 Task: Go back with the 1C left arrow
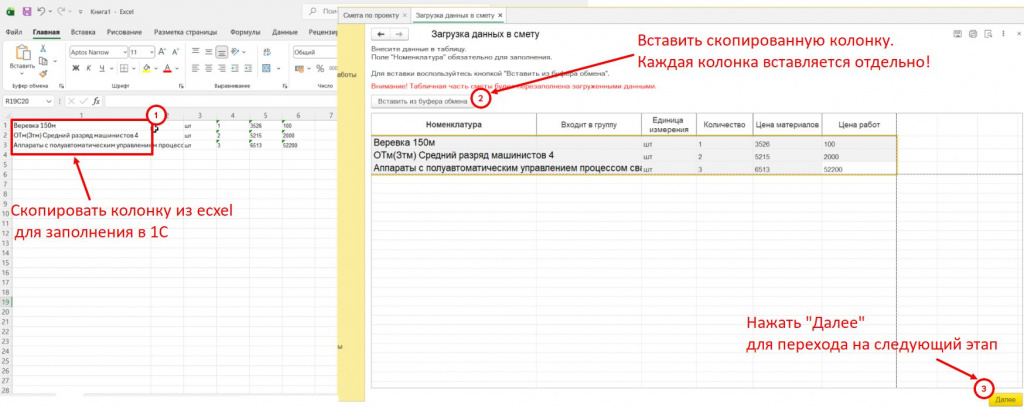381,34
